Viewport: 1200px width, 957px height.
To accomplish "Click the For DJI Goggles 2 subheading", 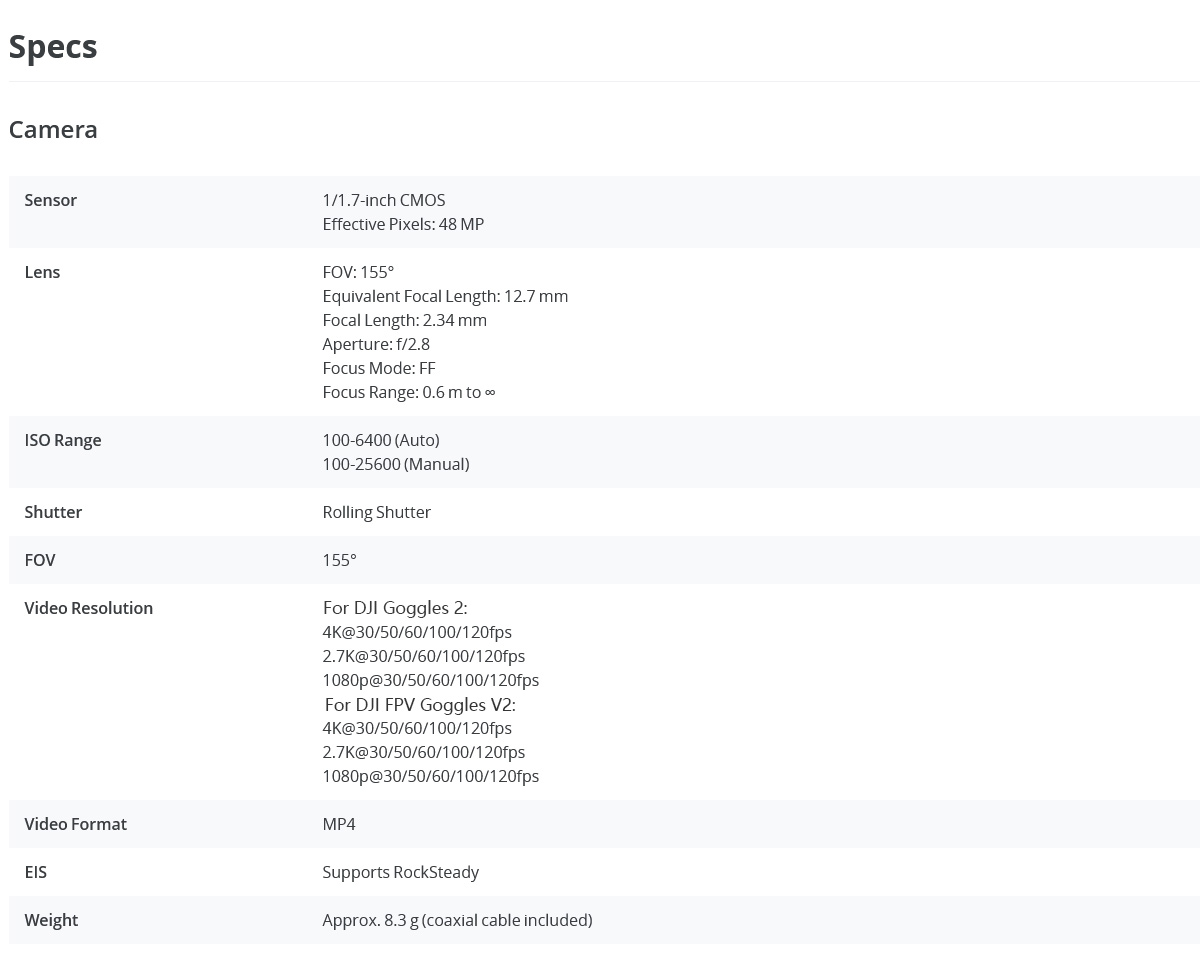I will [x=394, y=608].
